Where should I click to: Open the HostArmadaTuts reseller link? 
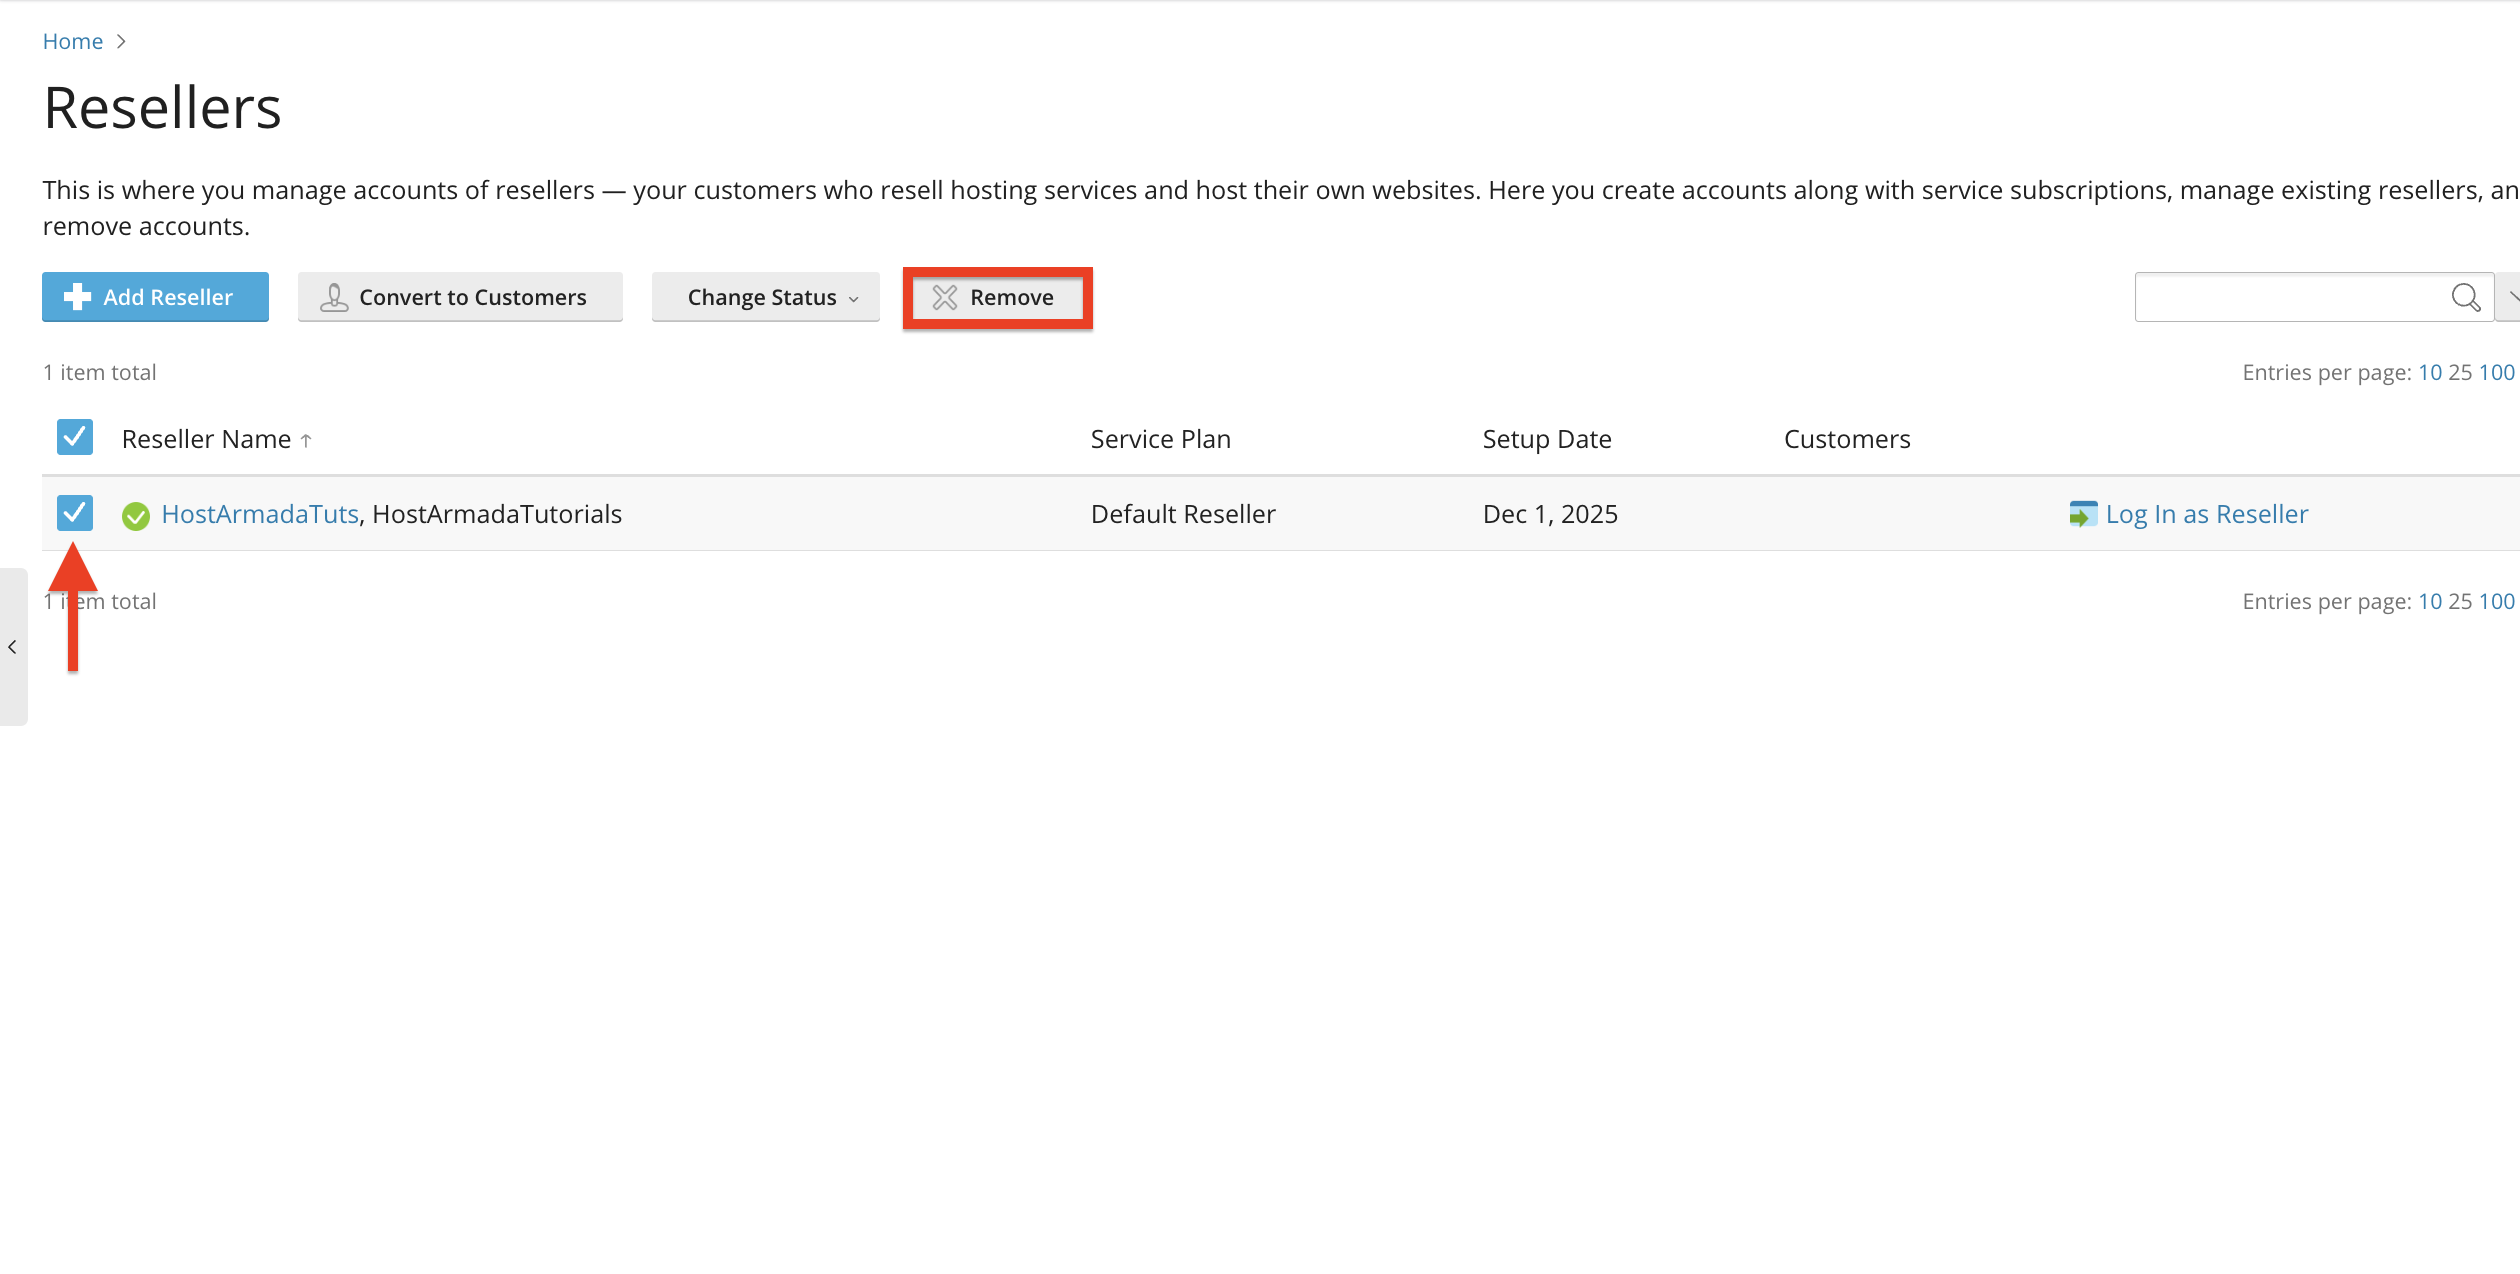(260, 514)
